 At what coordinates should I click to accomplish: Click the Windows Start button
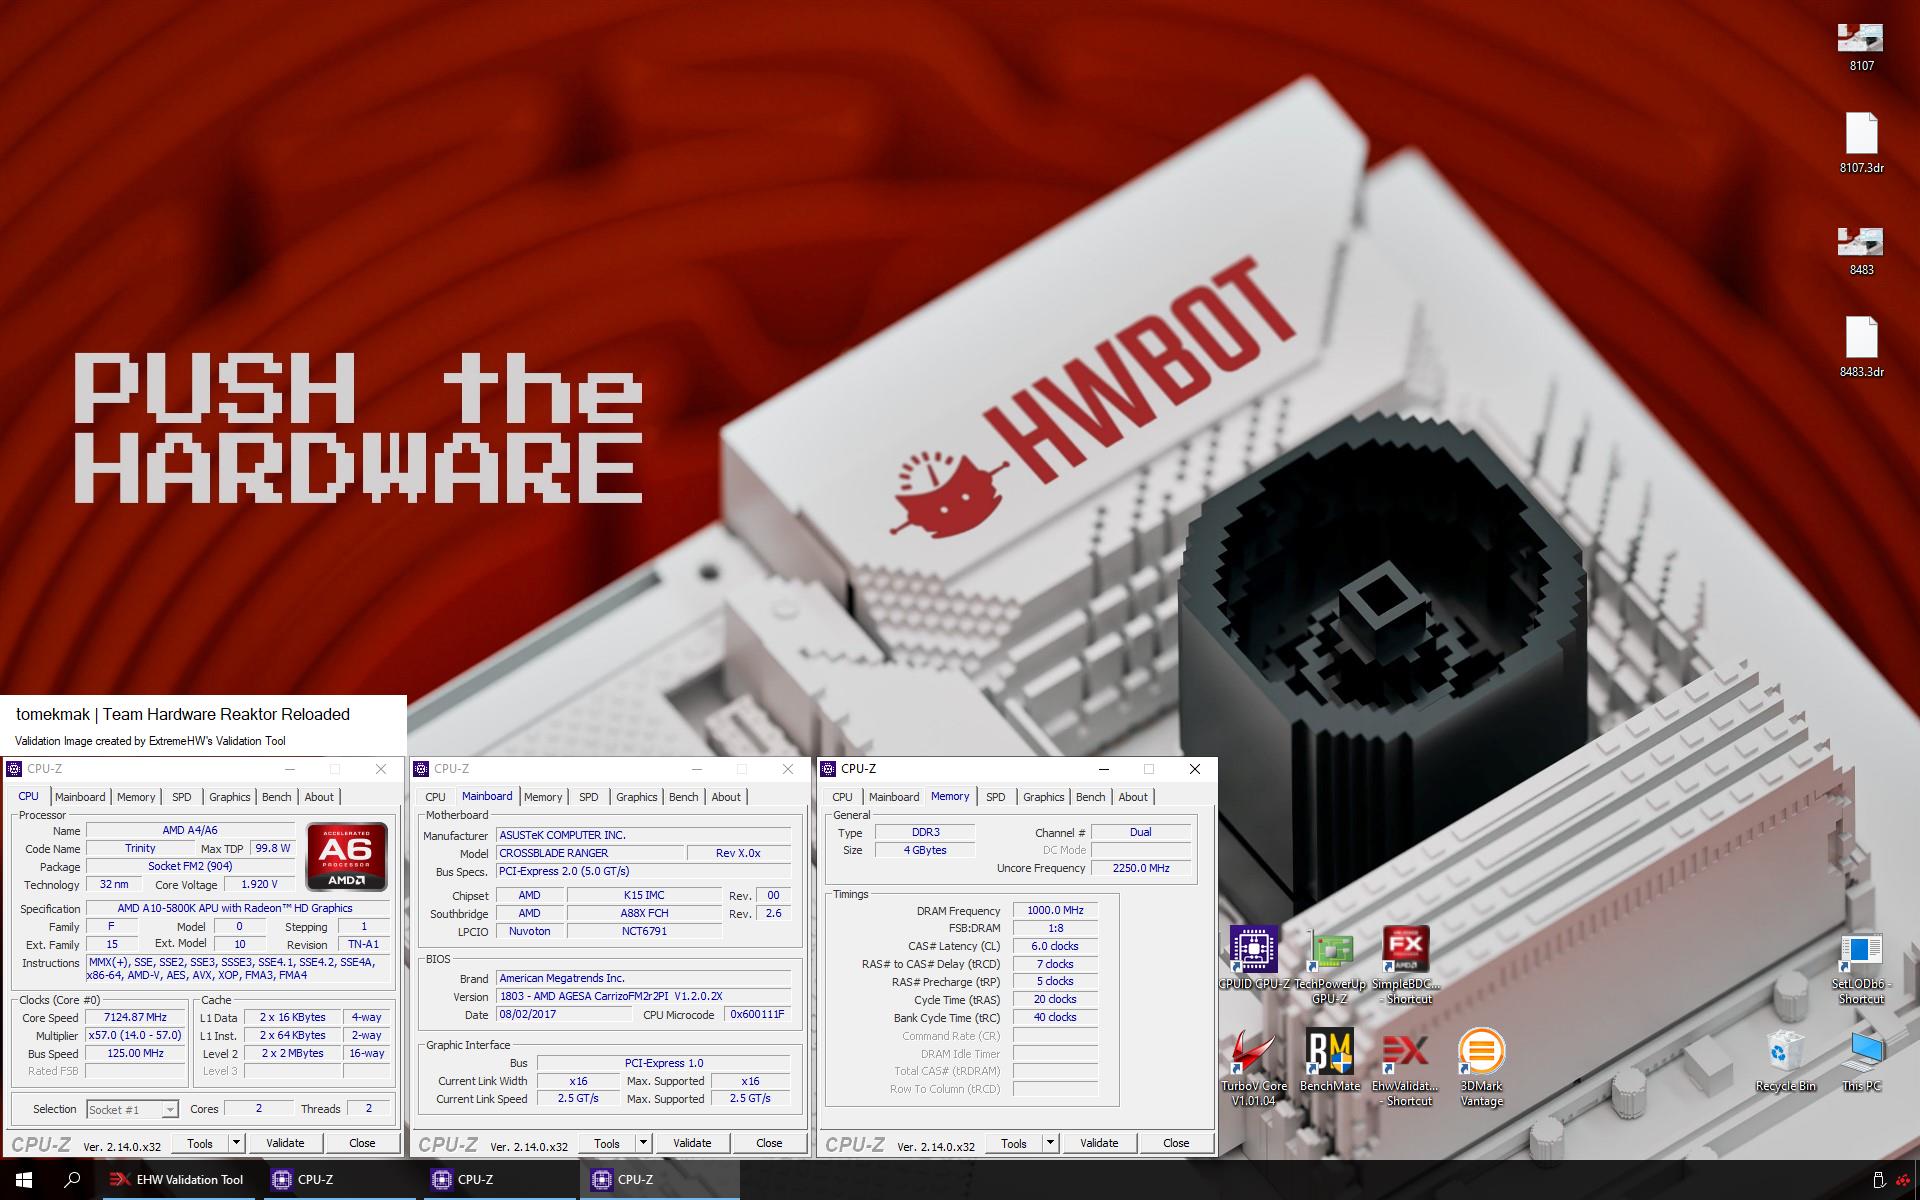[x=24, y=1180]
